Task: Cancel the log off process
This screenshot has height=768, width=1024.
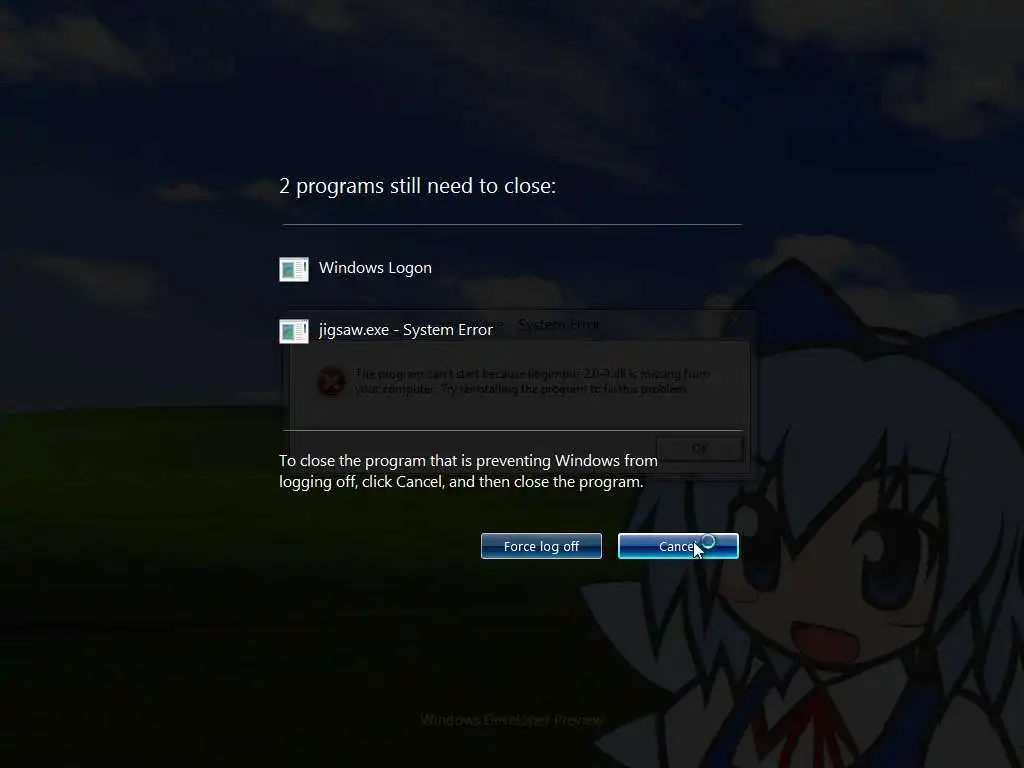Action: coord(678,546)
